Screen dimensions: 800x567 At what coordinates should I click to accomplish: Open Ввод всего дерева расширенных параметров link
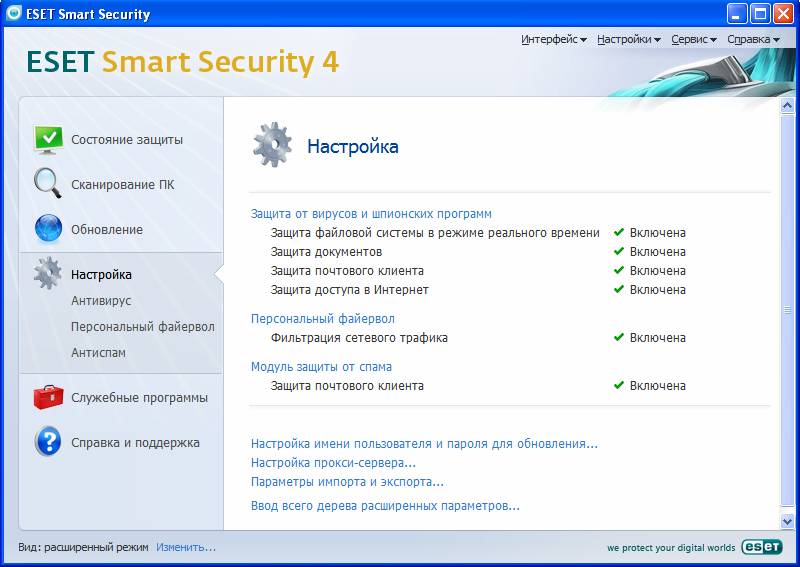pos(385,506)
